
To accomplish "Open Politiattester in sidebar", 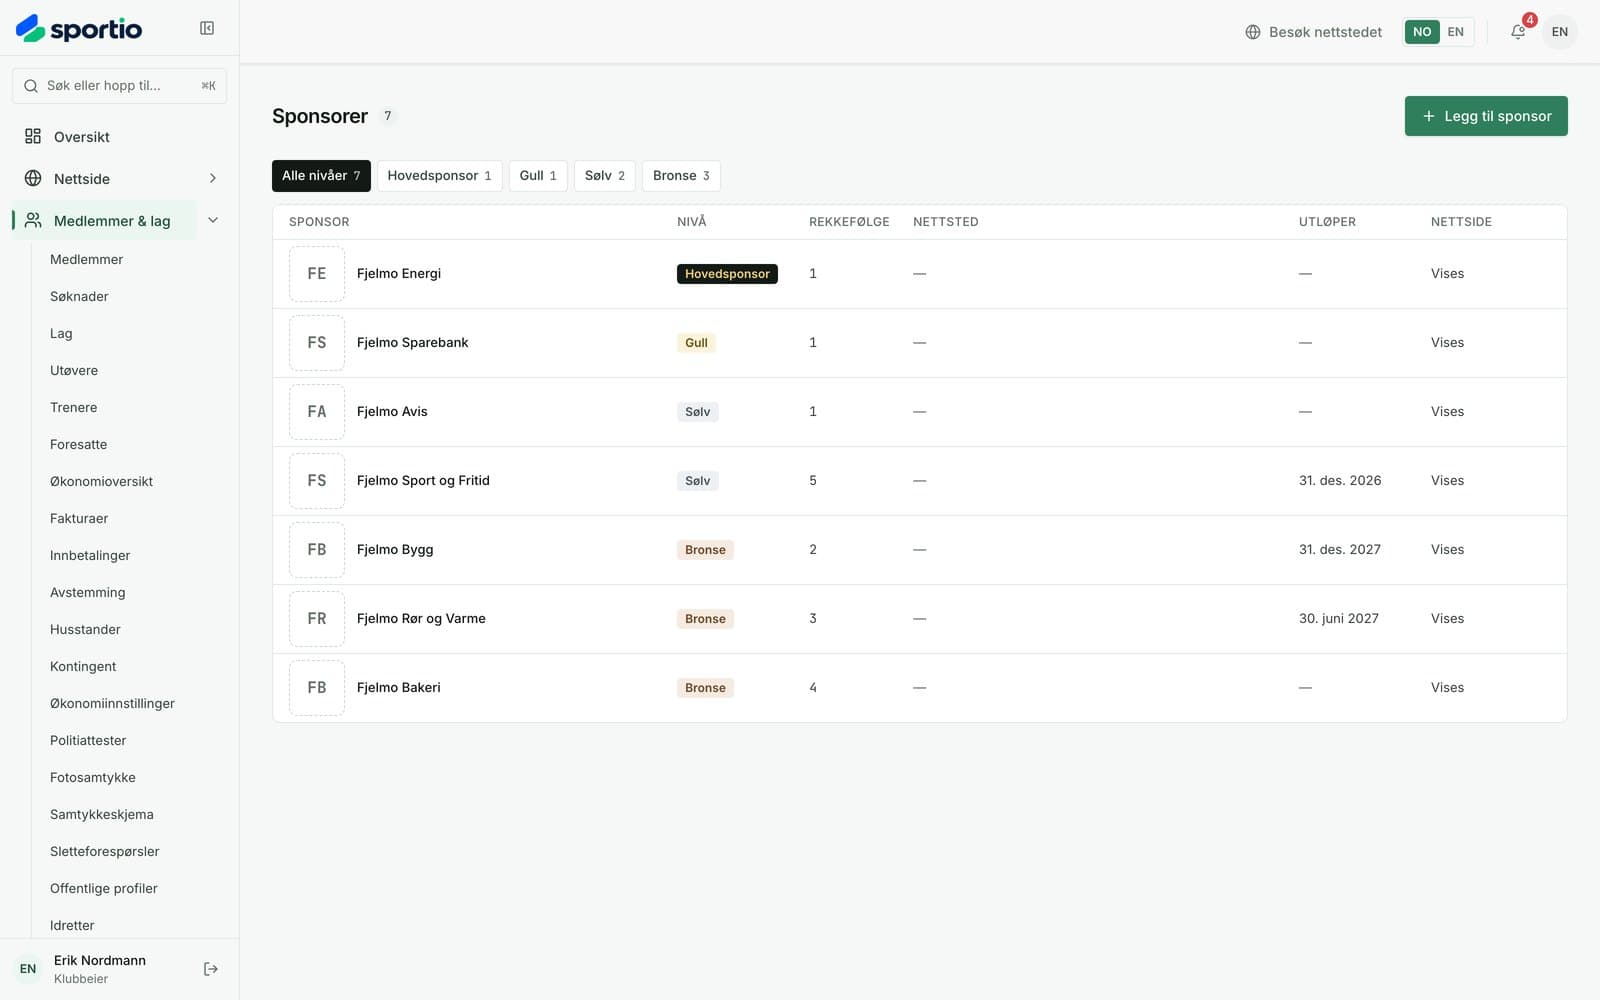I will pos(88,741).
